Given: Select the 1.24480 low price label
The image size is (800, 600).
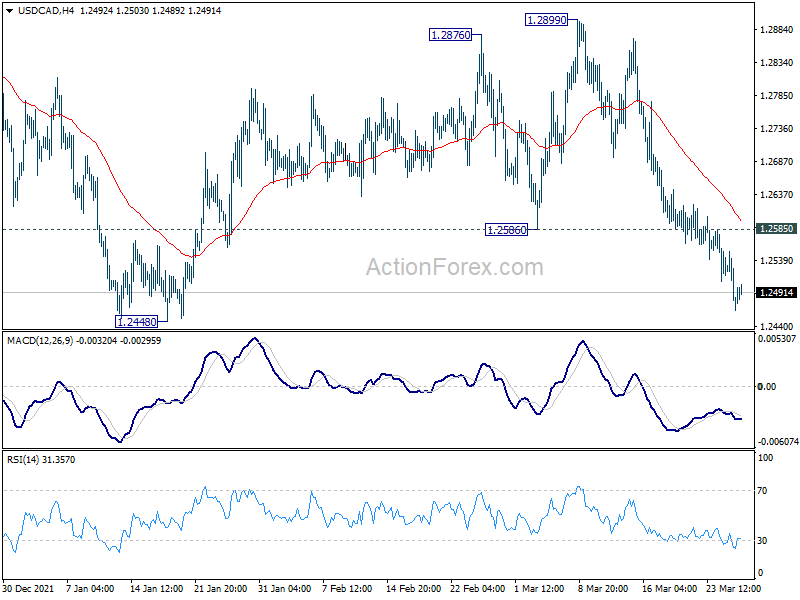Looking at the screenshot, I should pos(136,322).
